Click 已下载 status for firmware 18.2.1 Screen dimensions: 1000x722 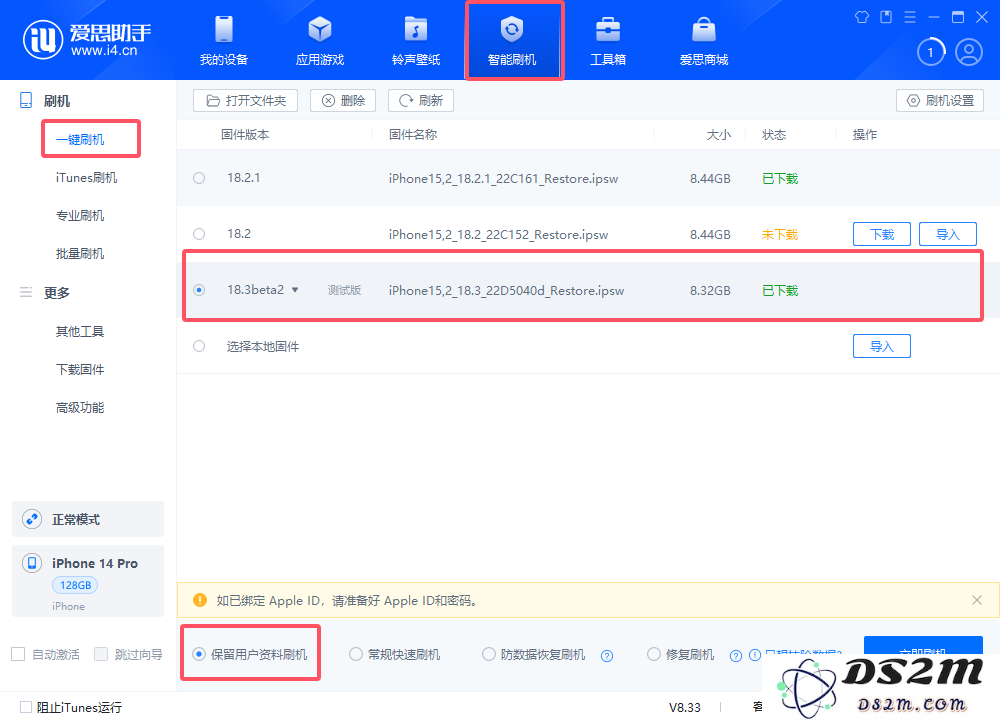pos(779,179)
